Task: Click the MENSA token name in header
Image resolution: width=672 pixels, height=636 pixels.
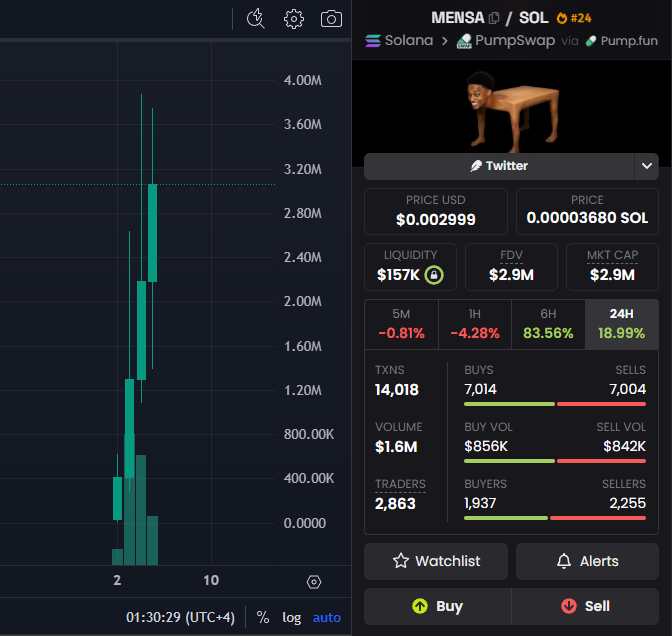Action: coord(458,18)
